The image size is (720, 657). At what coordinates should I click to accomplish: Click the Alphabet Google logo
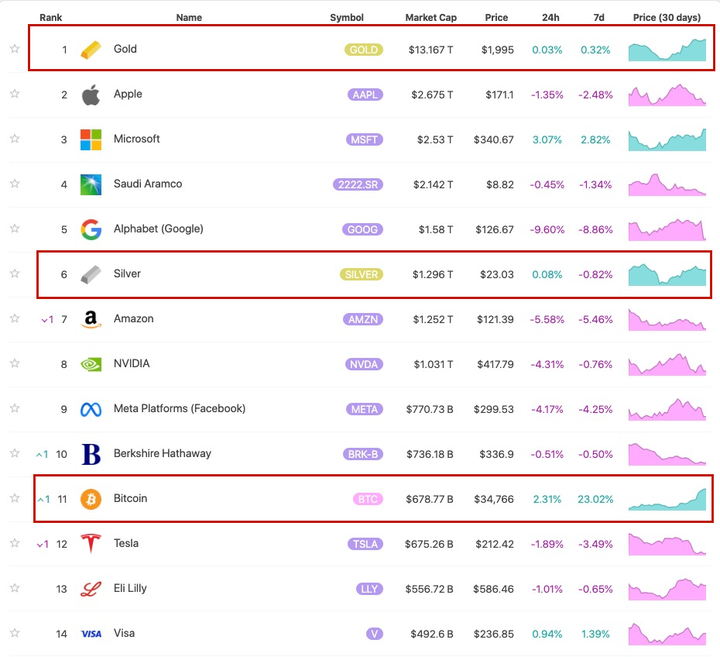tap(91, 229)
